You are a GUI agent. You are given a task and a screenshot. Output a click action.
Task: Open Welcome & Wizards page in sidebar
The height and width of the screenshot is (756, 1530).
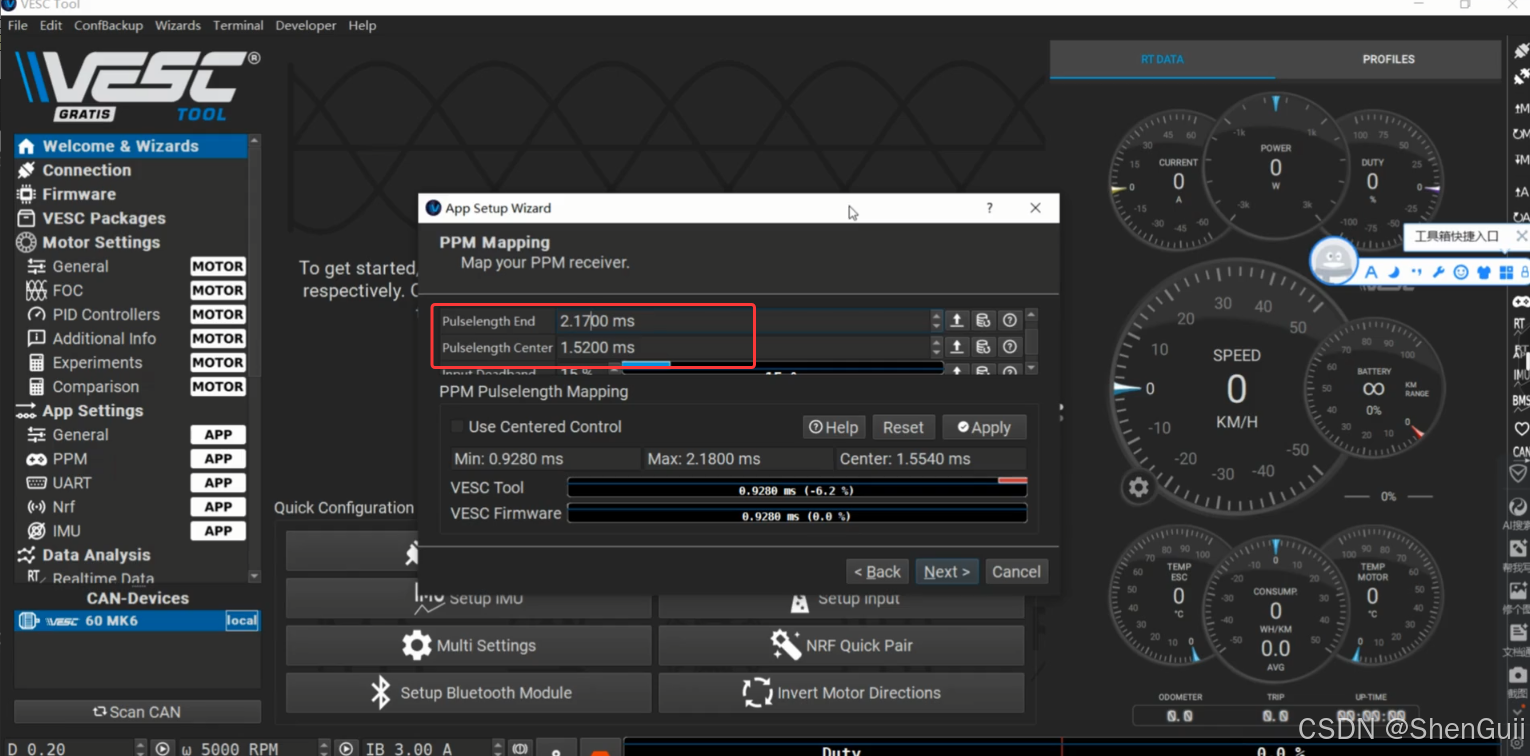(131, 146)
